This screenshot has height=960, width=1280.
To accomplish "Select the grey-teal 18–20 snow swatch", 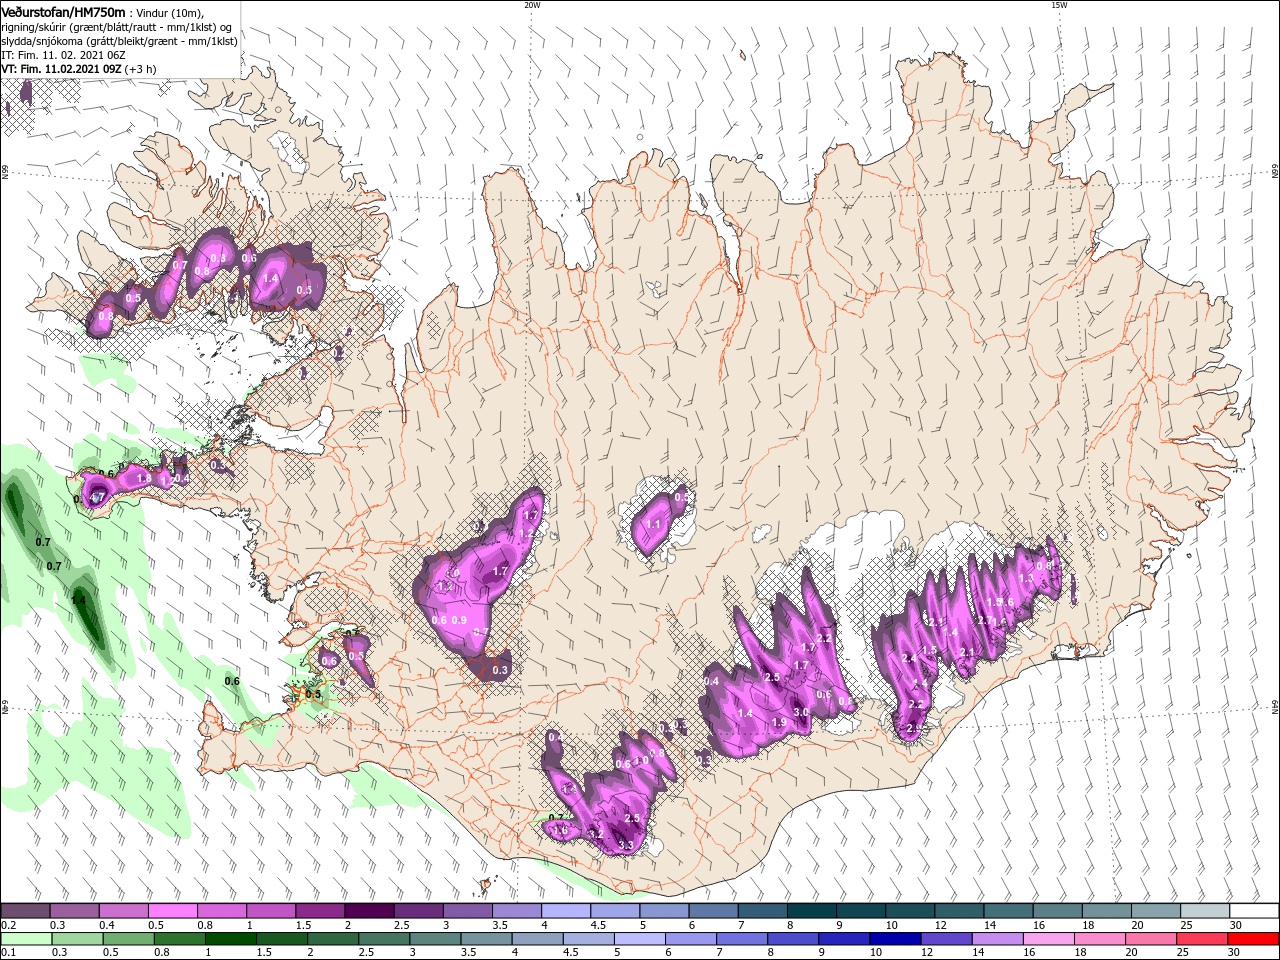I will tap(1106, 911).
